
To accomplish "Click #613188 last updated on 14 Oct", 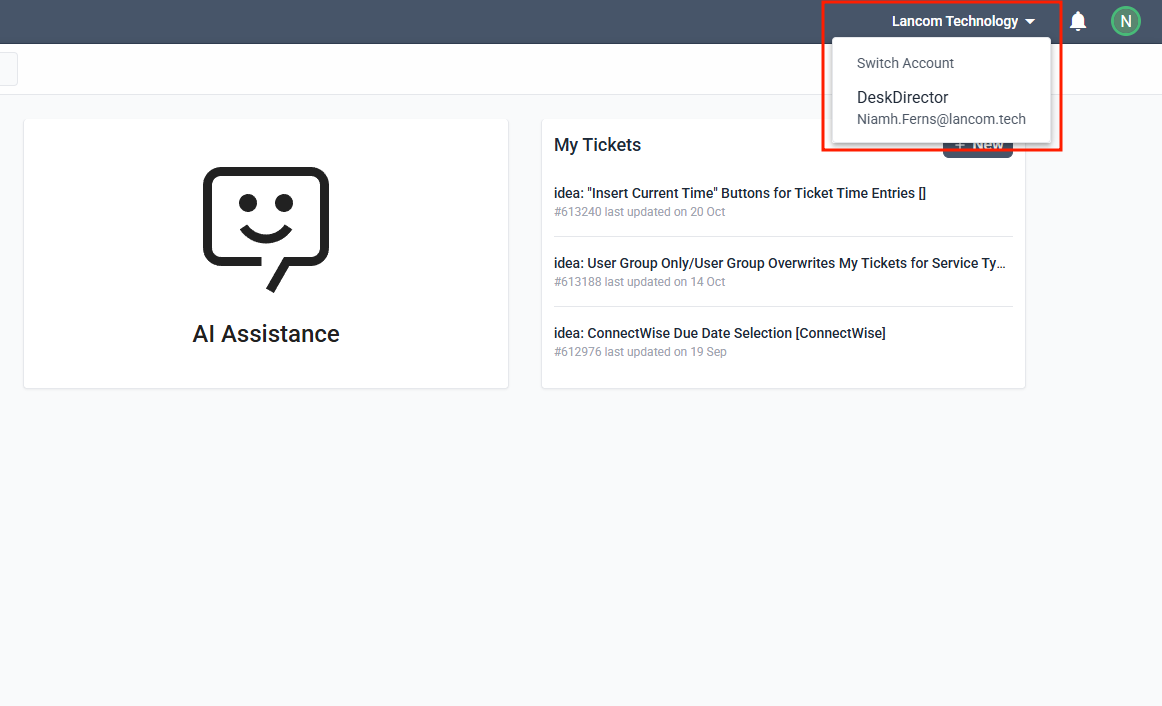I will point(640,282).
